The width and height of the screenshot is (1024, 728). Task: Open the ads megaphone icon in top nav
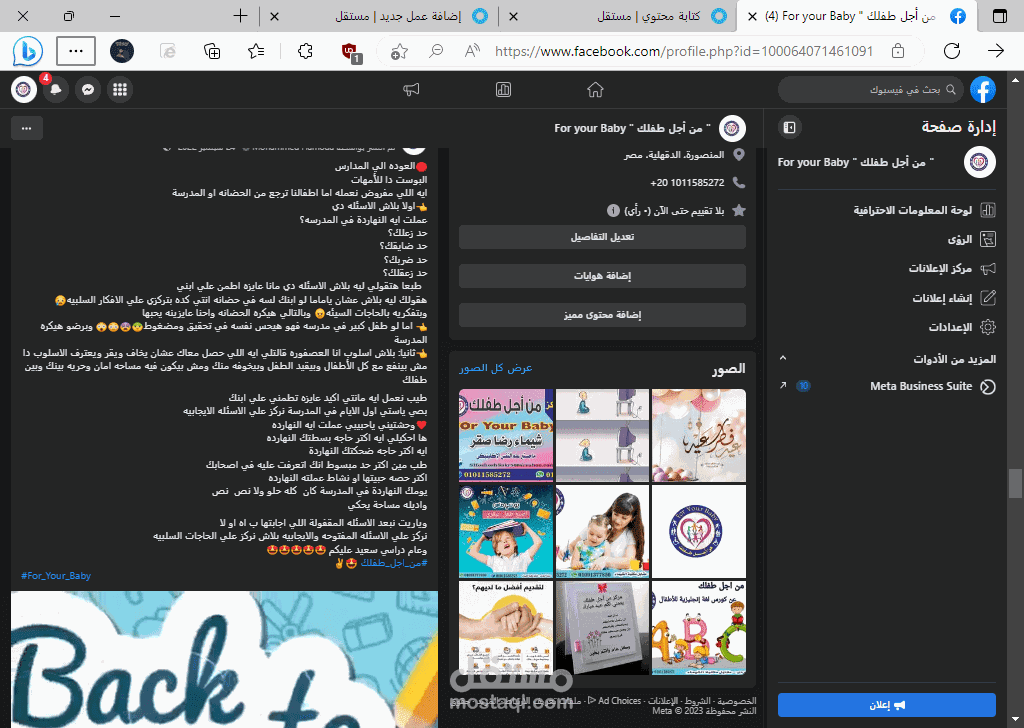[x=411, y=89]
